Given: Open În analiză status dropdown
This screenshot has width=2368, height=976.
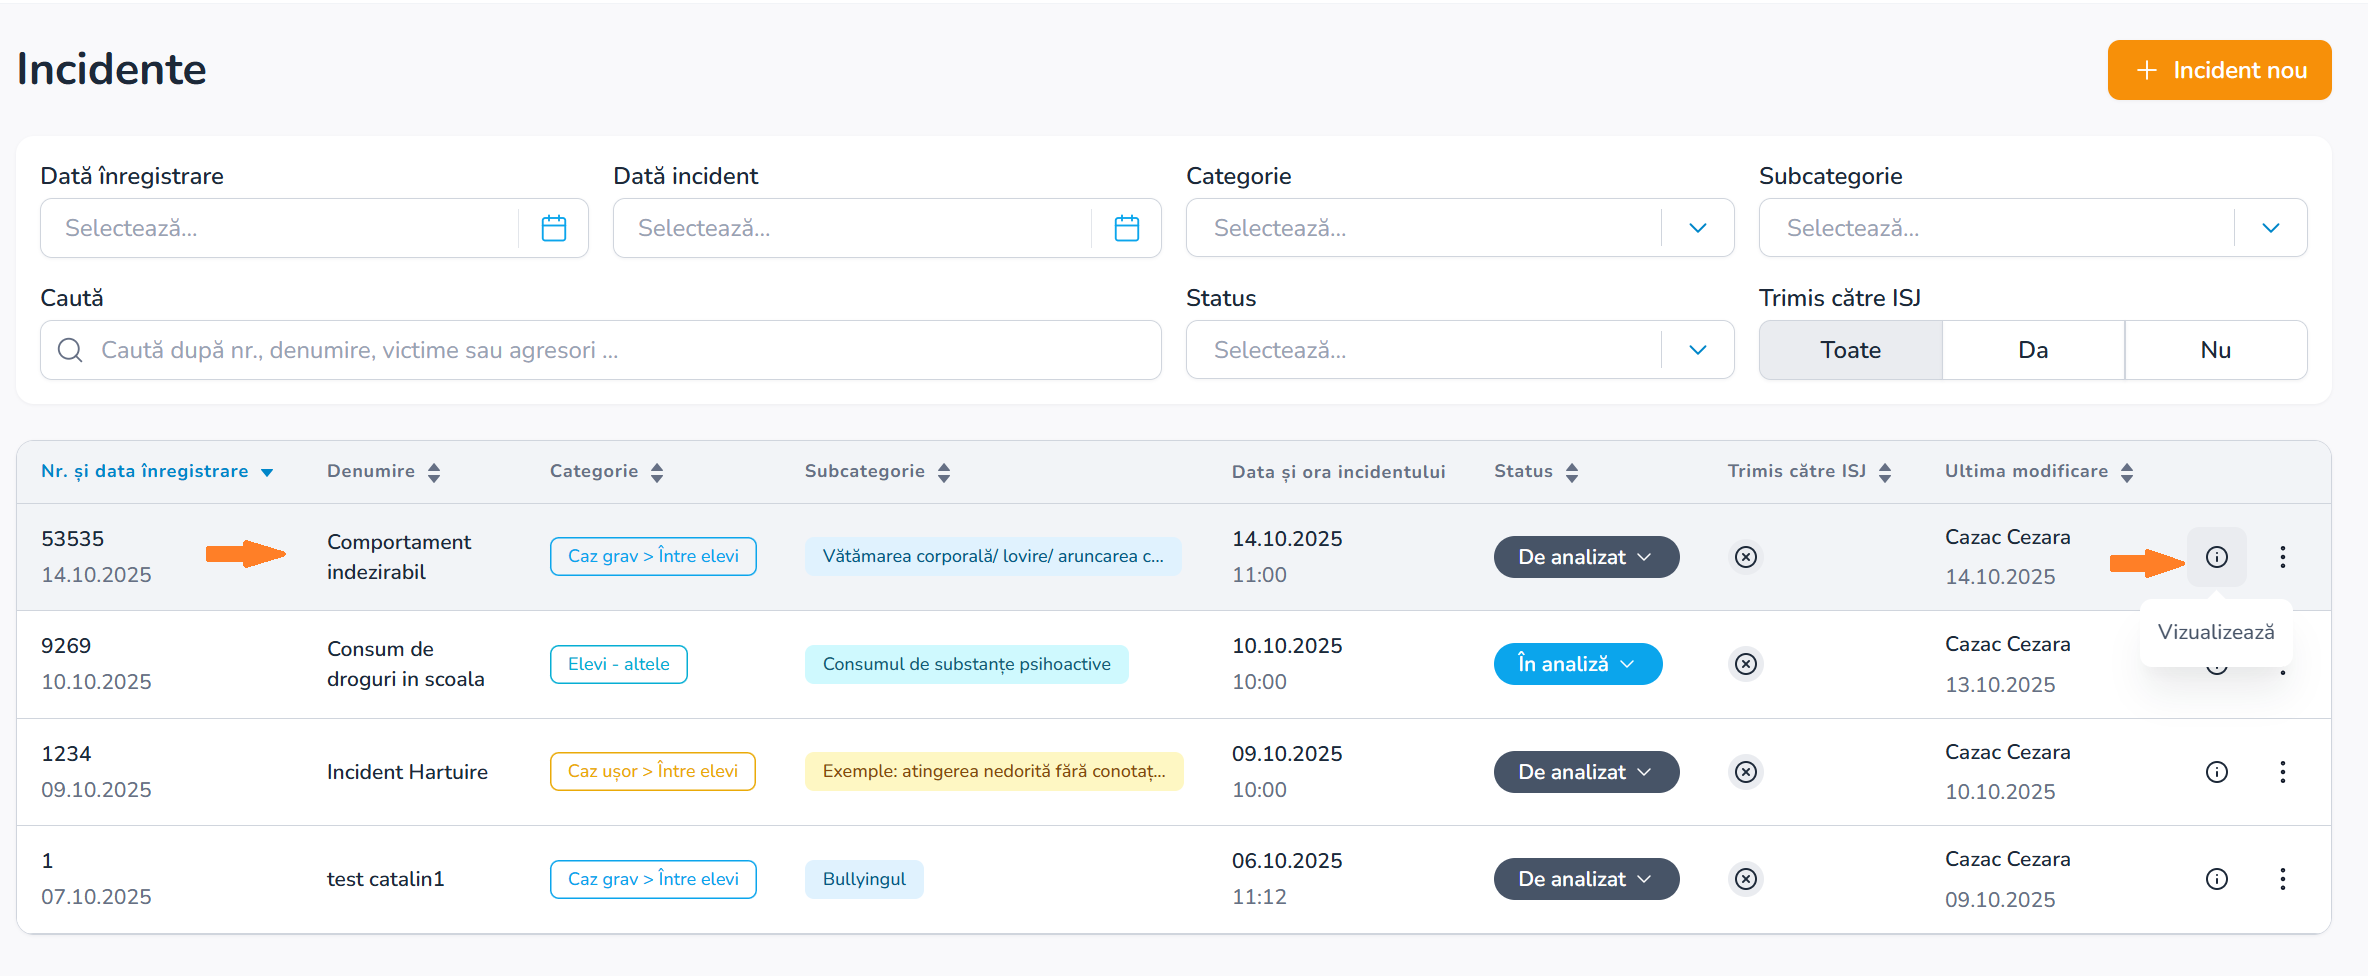Looking at the screenshot, I should pyautogui.click(x=1577, y=664).
